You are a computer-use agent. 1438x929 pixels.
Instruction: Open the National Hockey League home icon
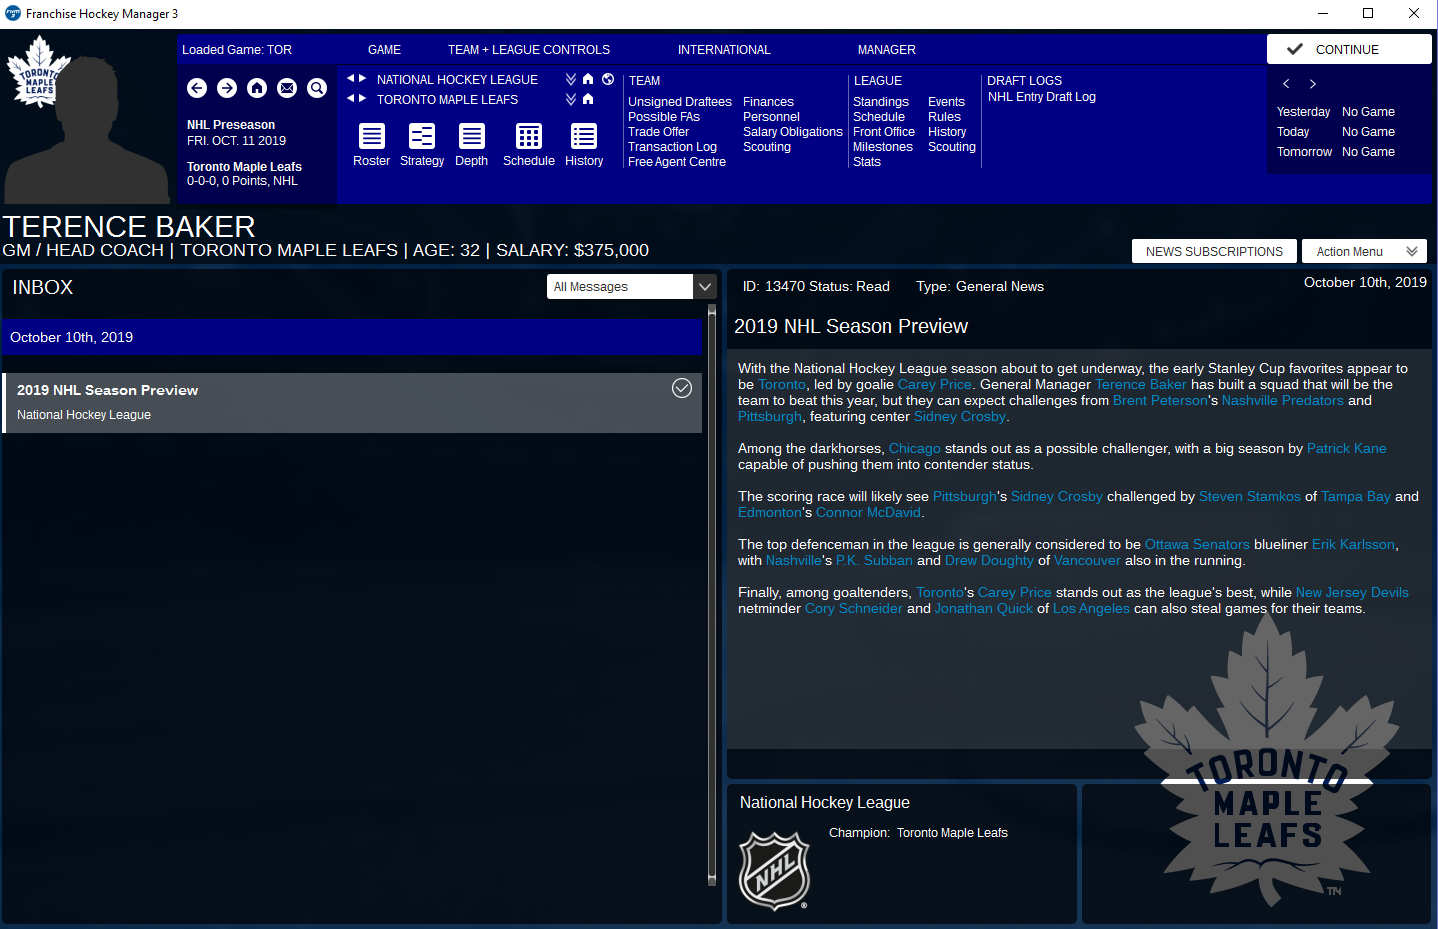tap(588, 79)
